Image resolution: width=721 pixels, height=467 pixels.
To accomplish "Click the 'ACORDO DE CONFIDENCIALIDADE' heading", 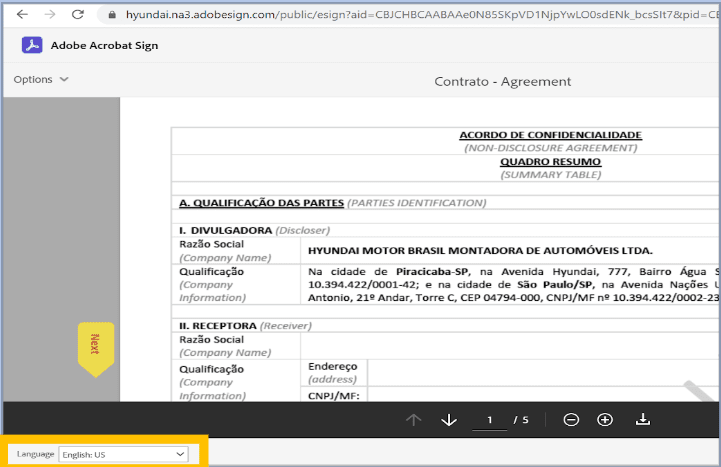I will tap(550, 135).
